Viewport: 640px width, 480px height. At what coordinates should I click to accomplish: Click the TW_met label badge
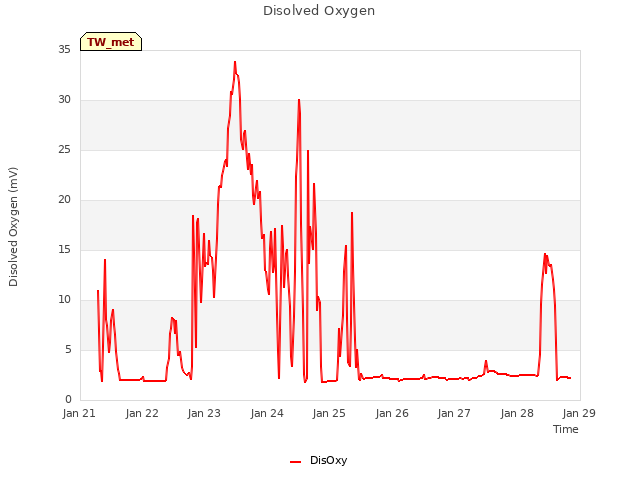click(111, 42)
